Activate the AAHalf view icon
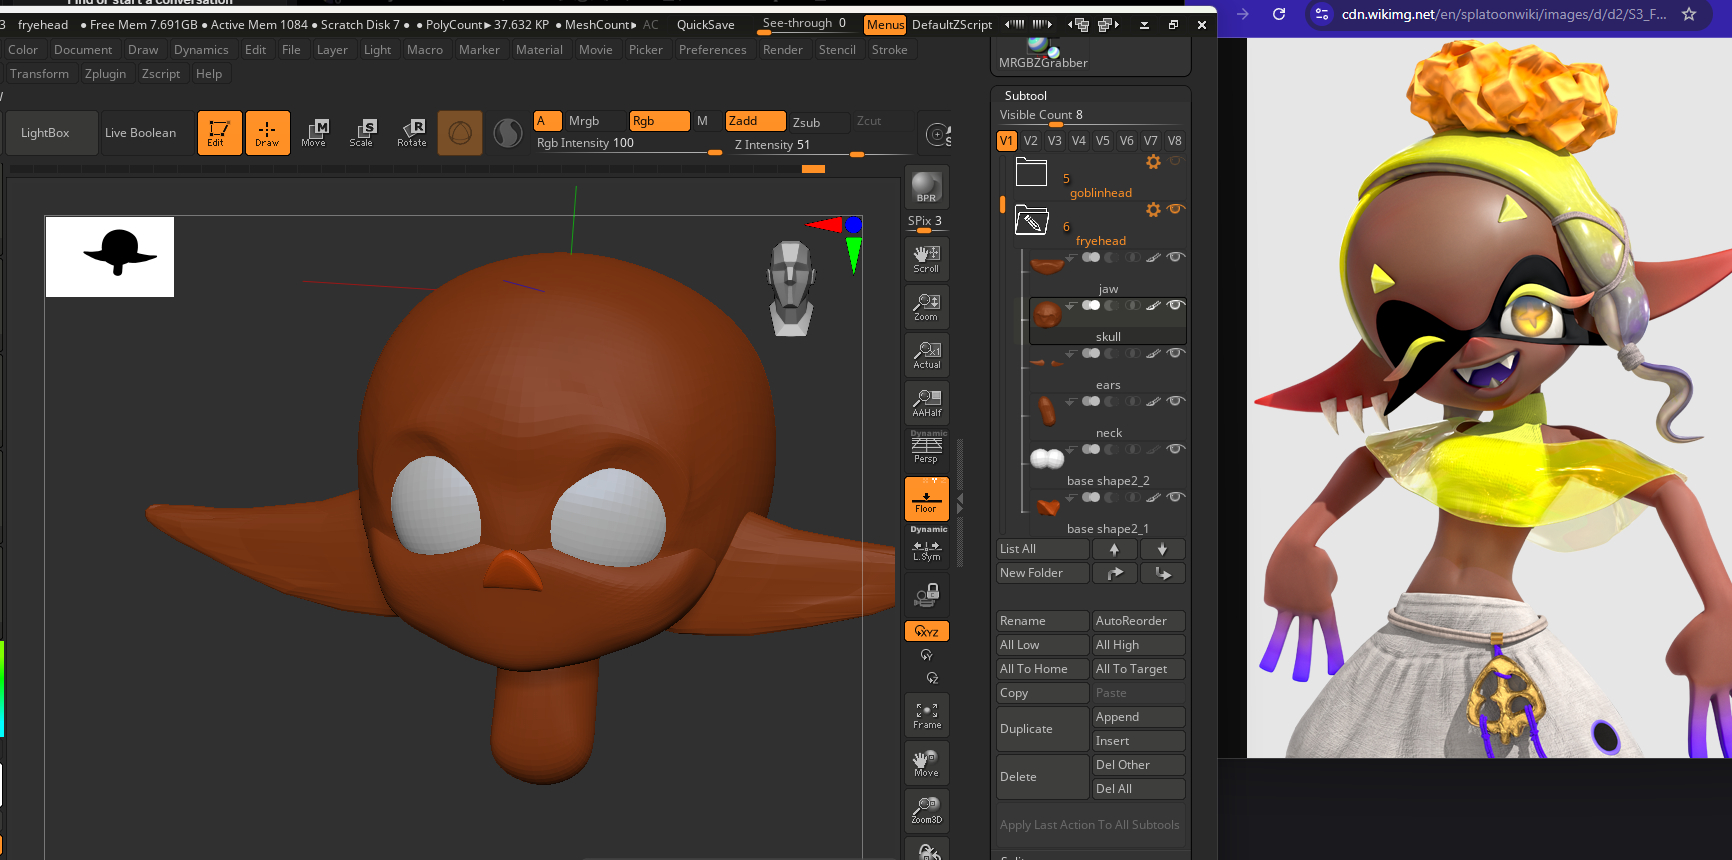This screenshot has height=860, width=1732. pyautogui.click(x=926, y=403)
